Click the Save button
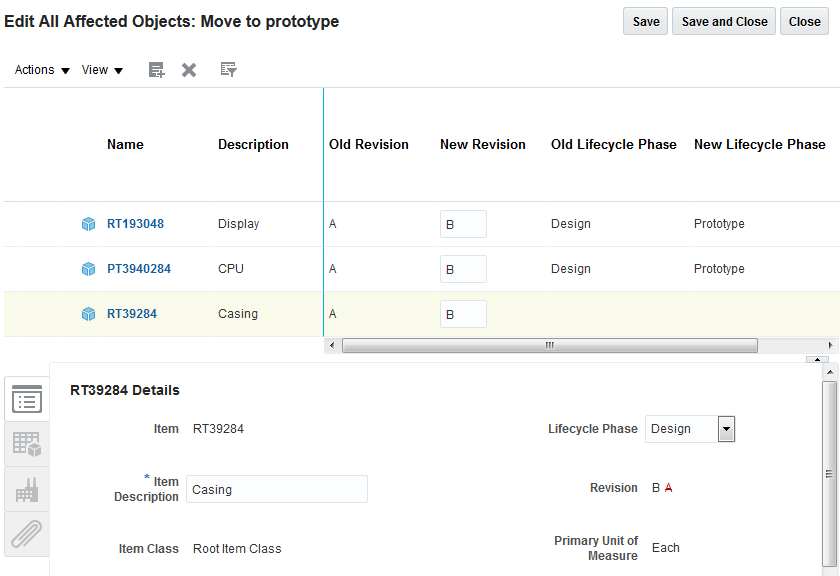The image size is (840, 576). click(646, 22)
